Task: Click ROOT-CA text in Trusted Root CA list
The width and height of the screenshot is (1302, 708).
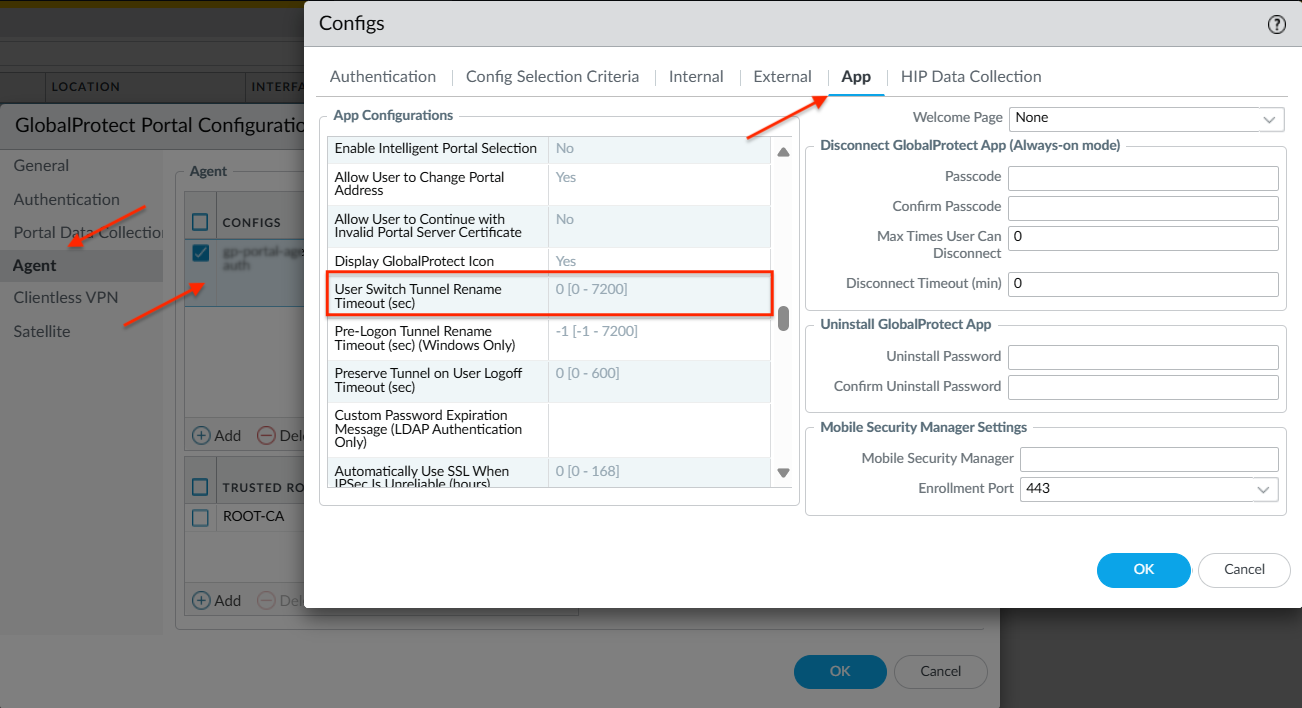Action: (253, 517)
